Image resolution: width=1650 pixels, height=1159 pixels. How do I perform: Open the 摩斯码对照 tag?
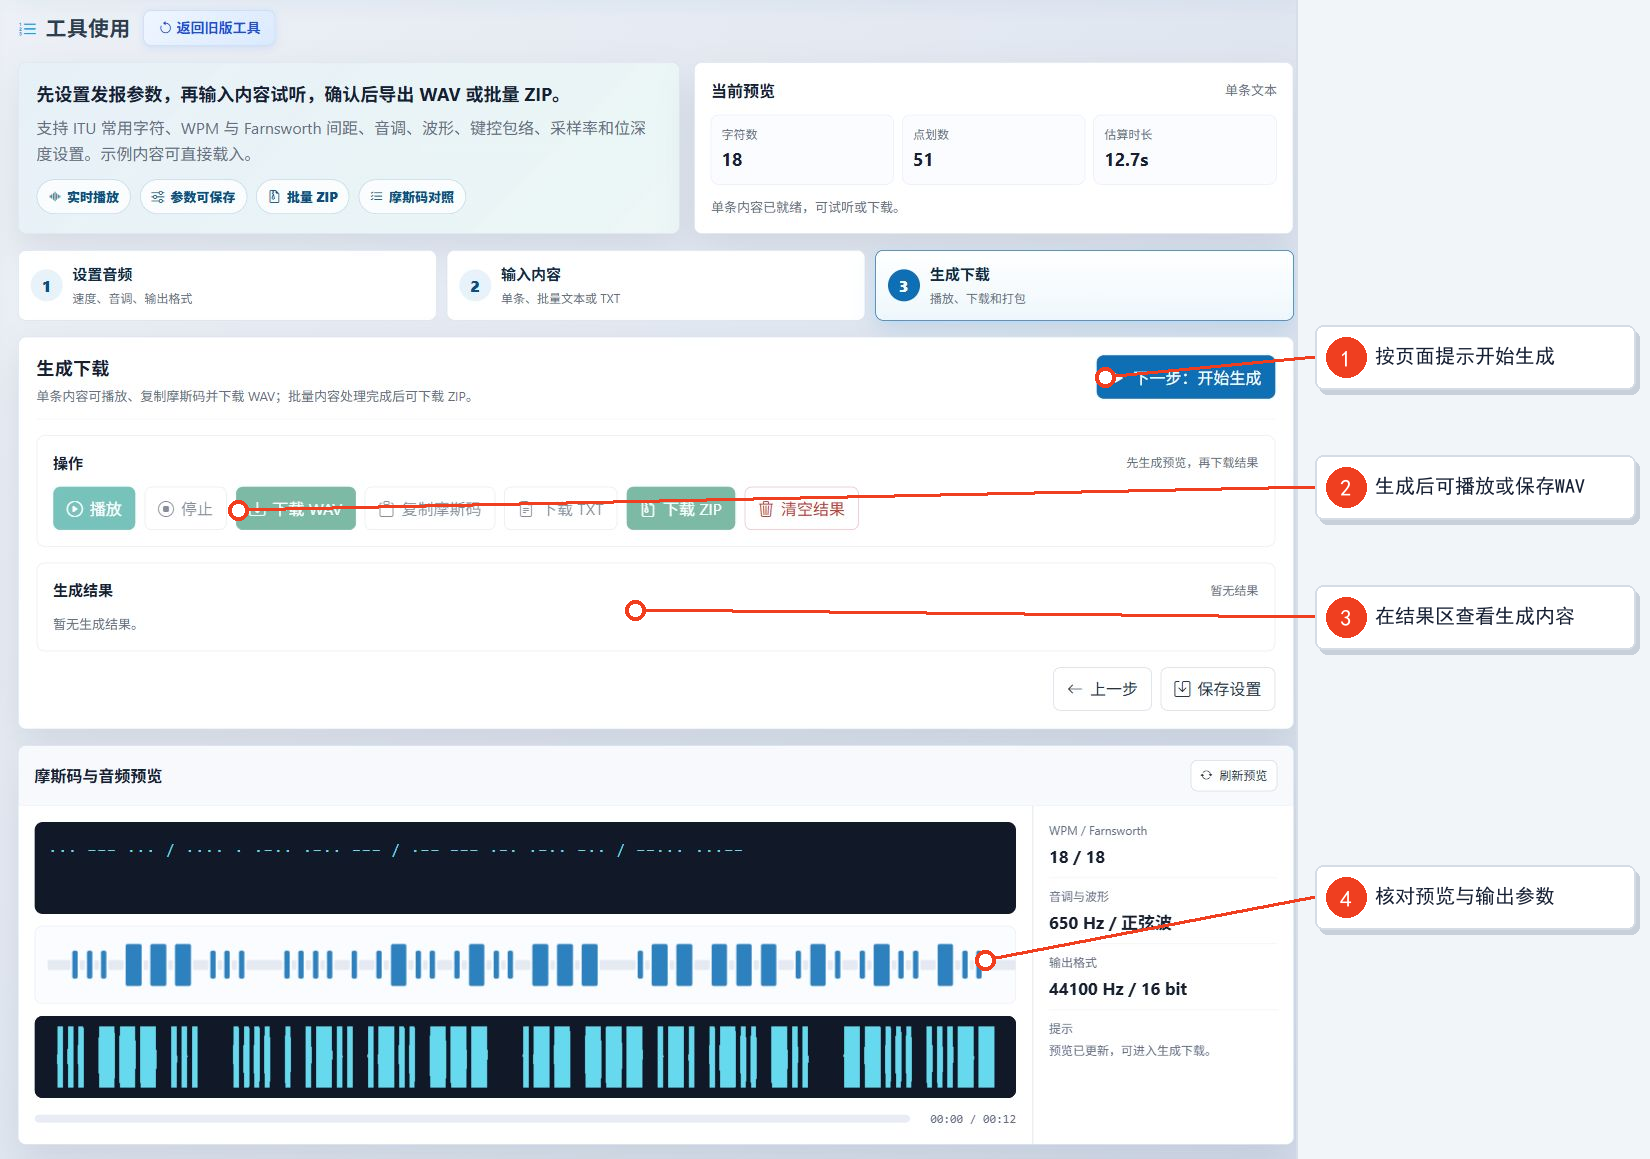[412, 197]
